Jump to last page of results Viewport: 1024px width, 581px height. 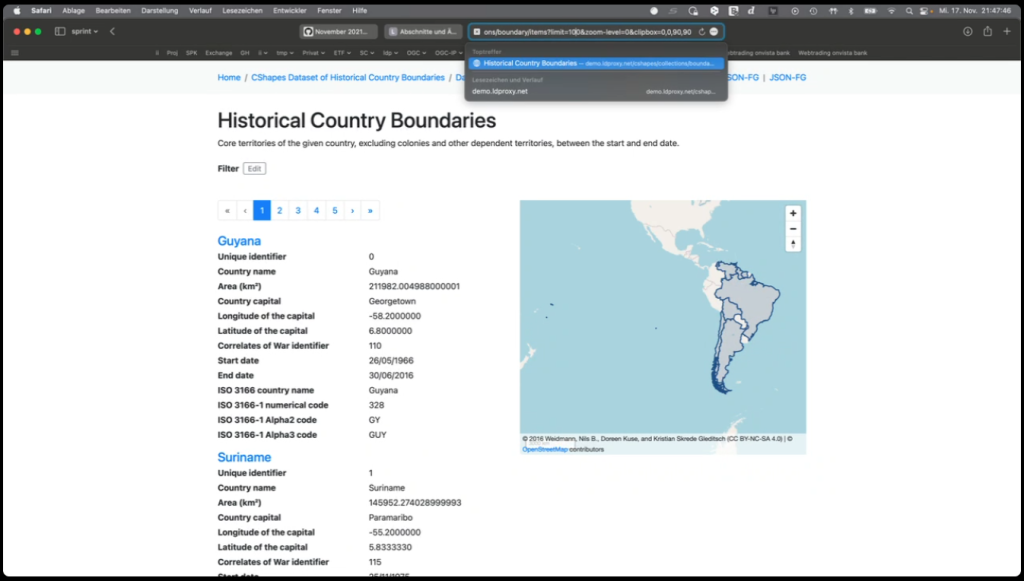(370, 210)
